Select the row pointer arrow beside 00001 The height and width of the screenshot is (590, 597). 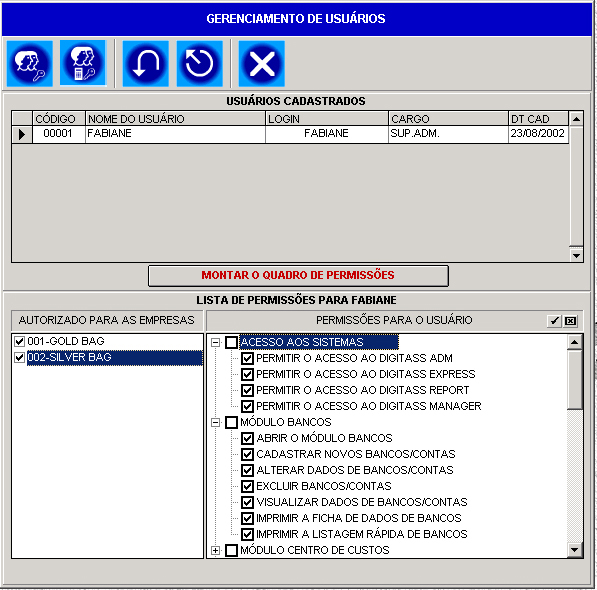pos(22,134)
